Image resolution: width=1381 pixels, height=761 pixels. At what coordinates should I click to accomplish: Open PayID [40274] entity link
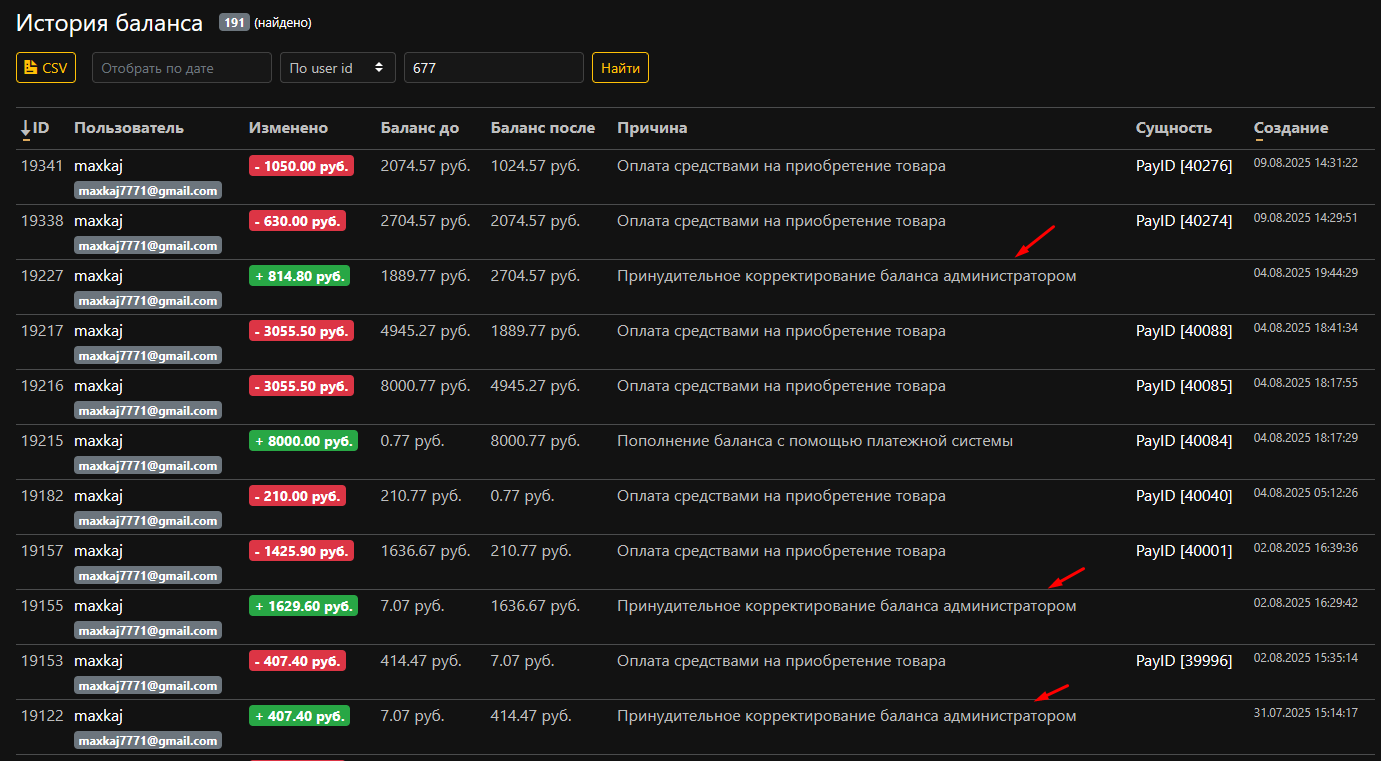1184,221
